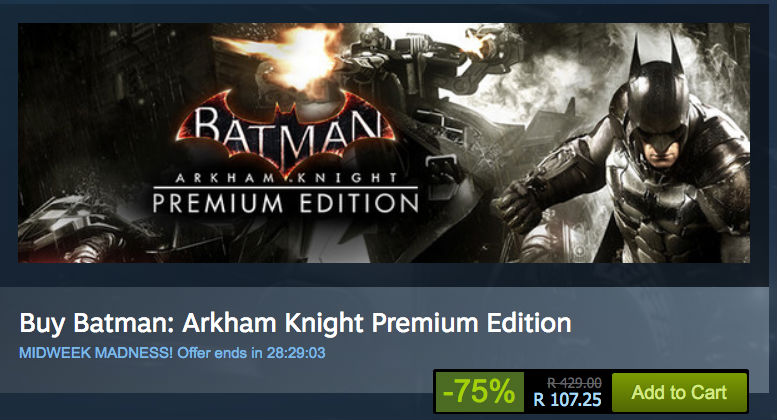Image resolution: width=777 pixels, height=420 pixels.
Task: Open the Batman Arkham Knight banner image
Action: [x=383, y=142]
